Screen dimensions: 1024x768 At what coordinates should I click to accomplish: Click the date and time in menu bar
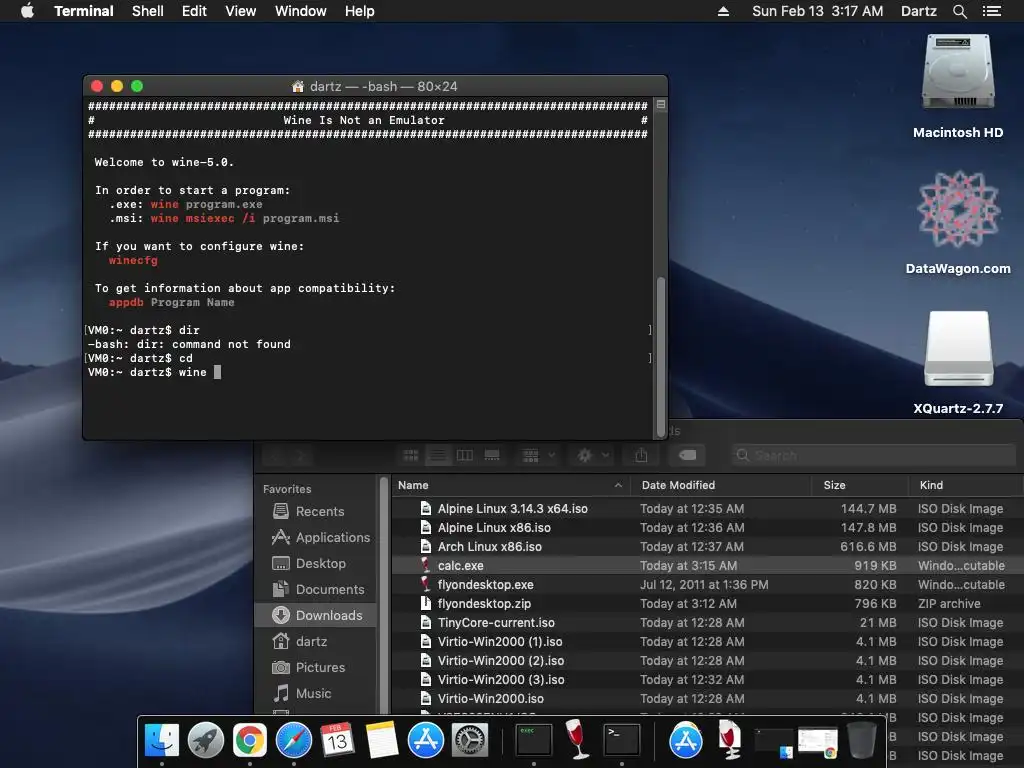click(818, 11)
